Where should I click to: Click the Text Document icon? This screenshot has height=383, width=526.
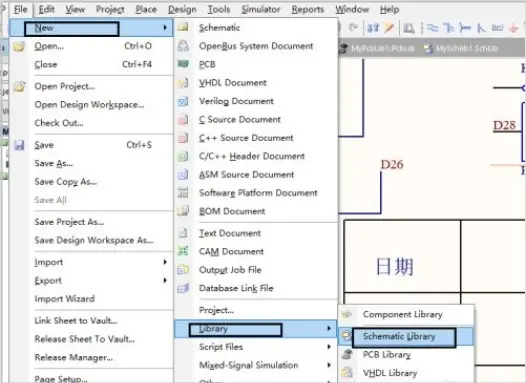(x=183, y=233)
